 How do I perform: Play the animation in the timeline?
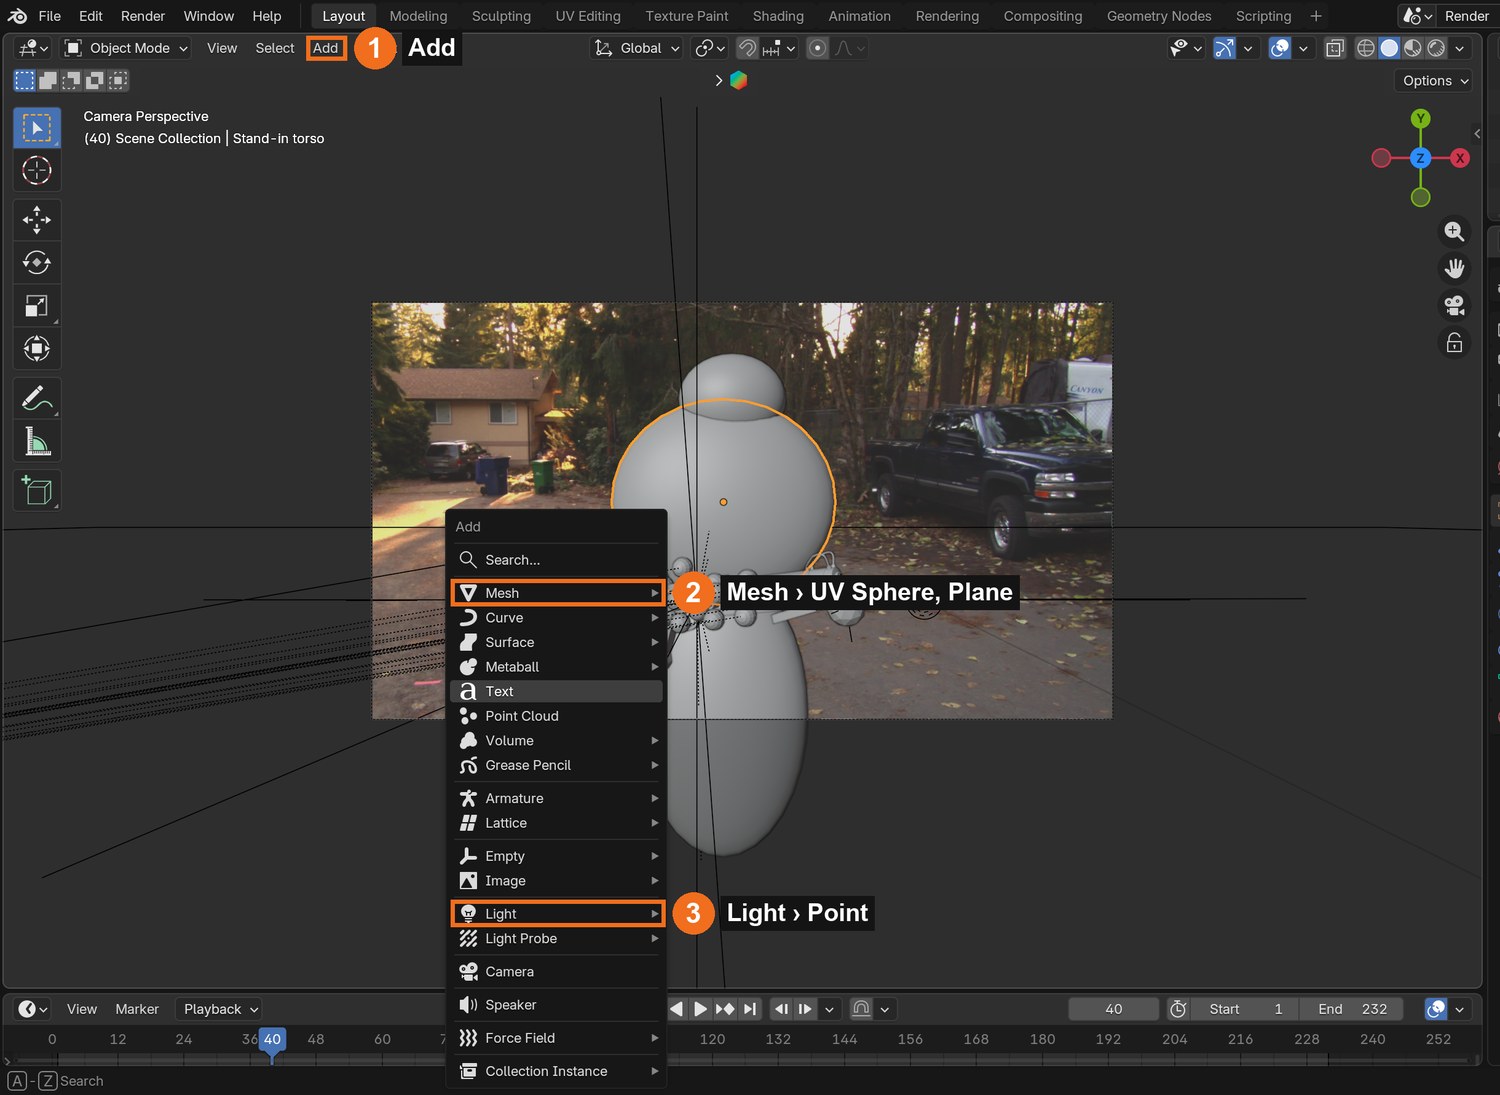[x=700, y=1009]
